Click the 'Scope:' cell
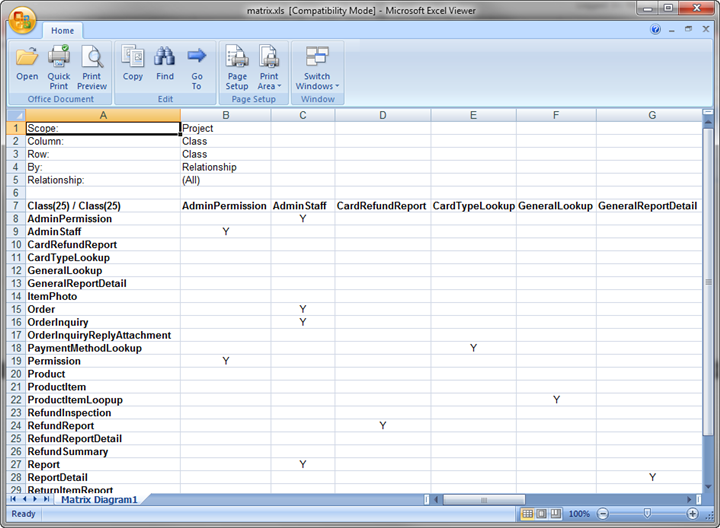The height and width of the screenshot is (528, 720). click(103, 128)
